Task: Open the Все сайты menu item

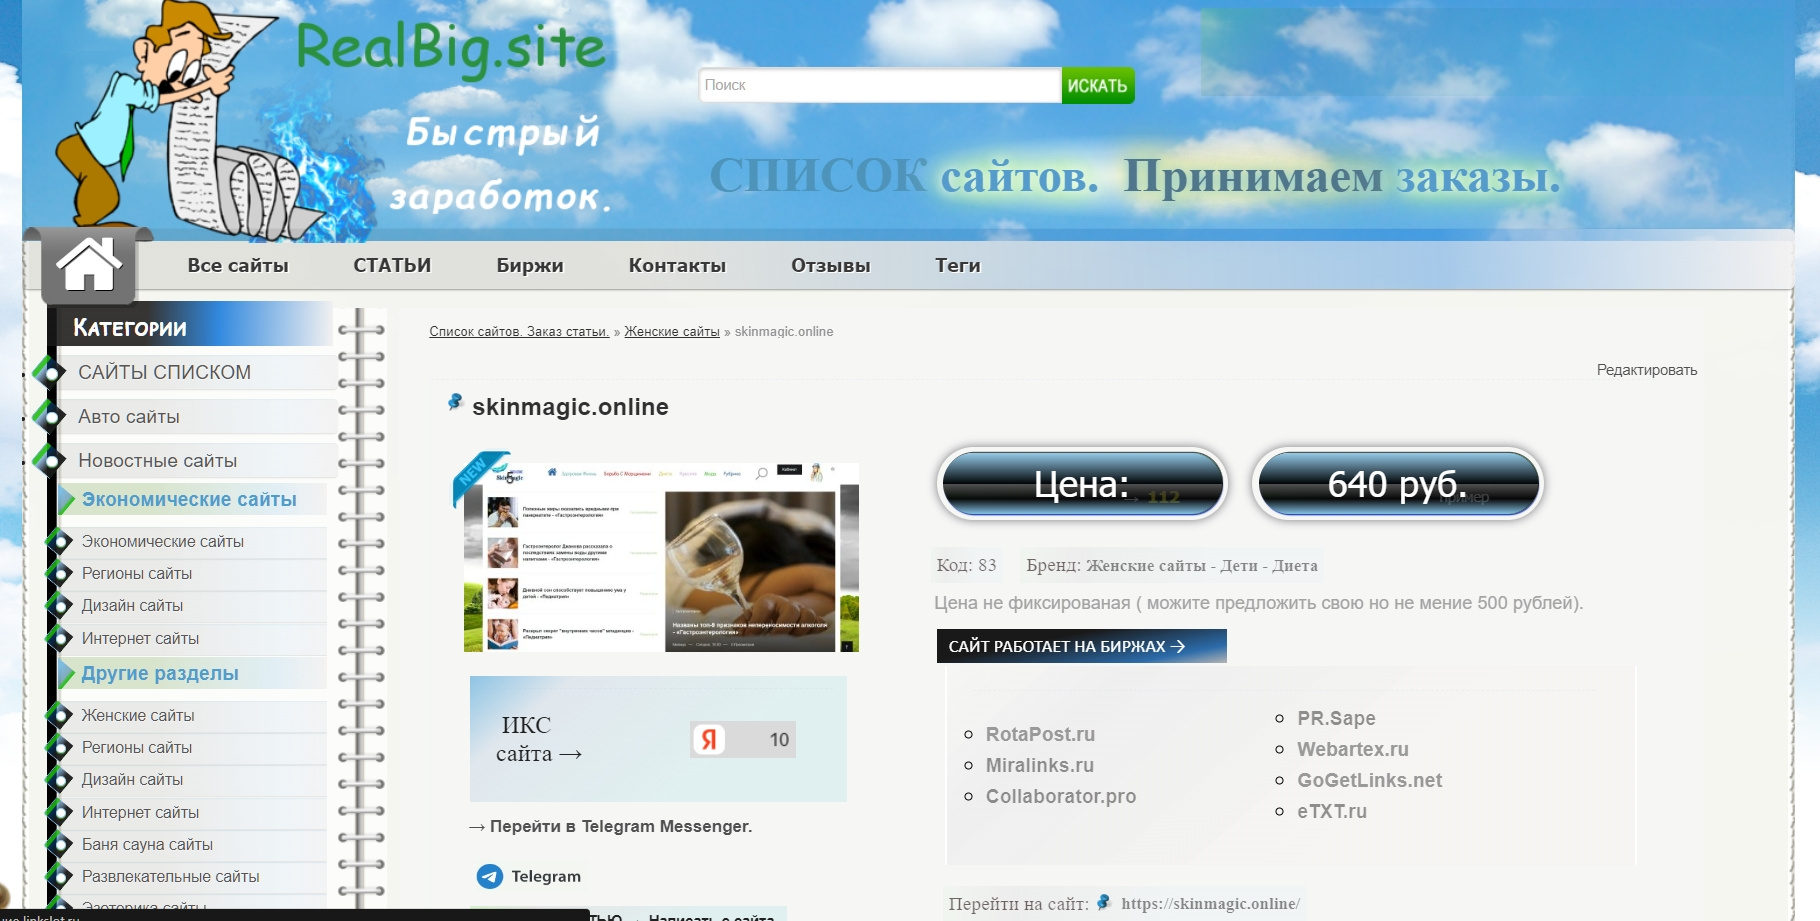Action: [x=238, y=266]
